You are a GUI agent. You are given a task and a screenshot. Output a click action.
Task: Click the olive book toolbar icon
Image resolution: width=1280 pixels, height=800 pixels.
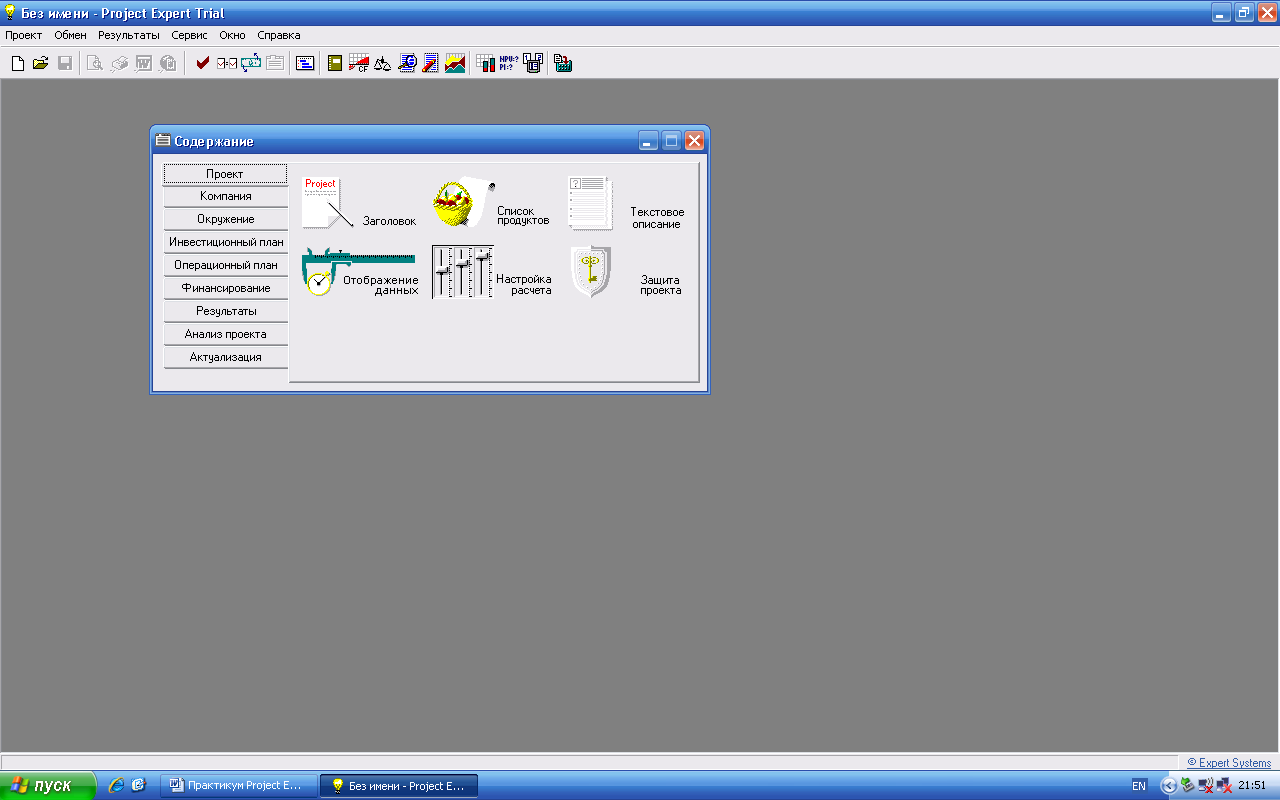click(336, 63)
